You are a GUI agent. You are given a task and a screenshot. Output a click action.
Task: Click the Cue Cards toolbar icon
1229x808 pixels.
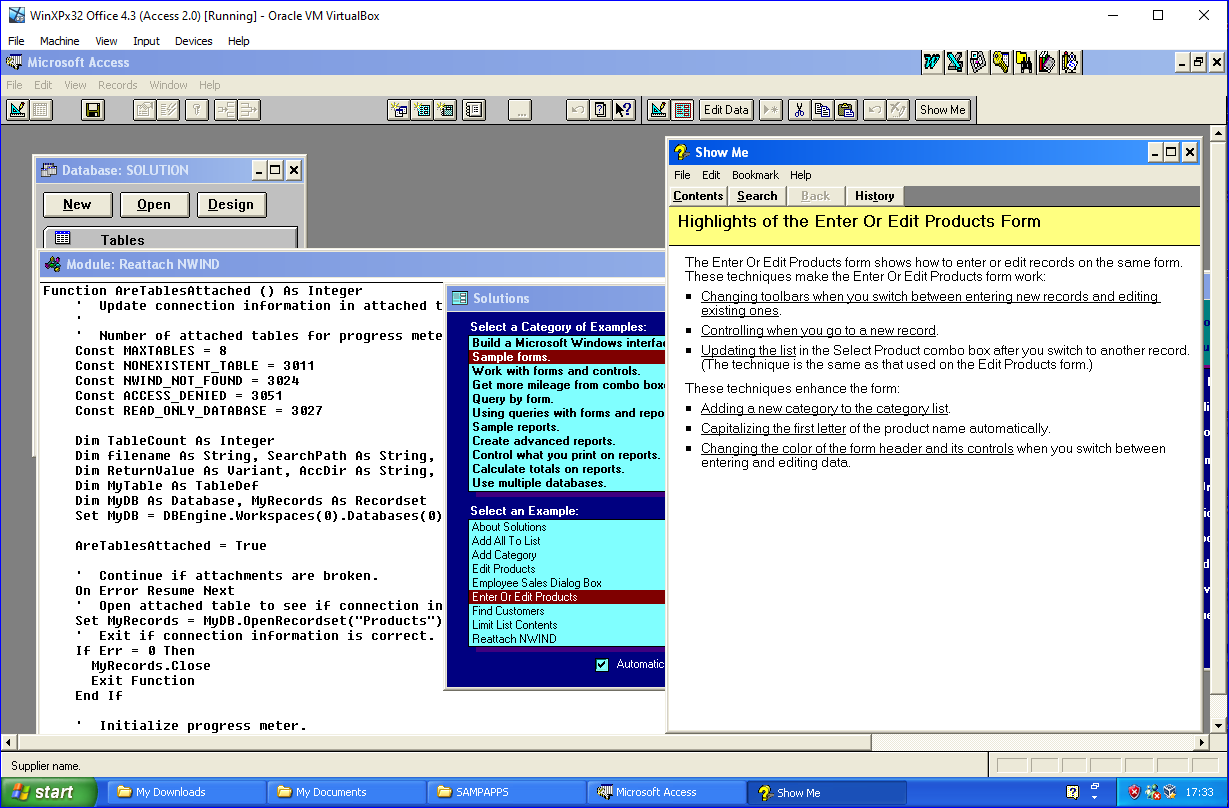tap(601, 110)
